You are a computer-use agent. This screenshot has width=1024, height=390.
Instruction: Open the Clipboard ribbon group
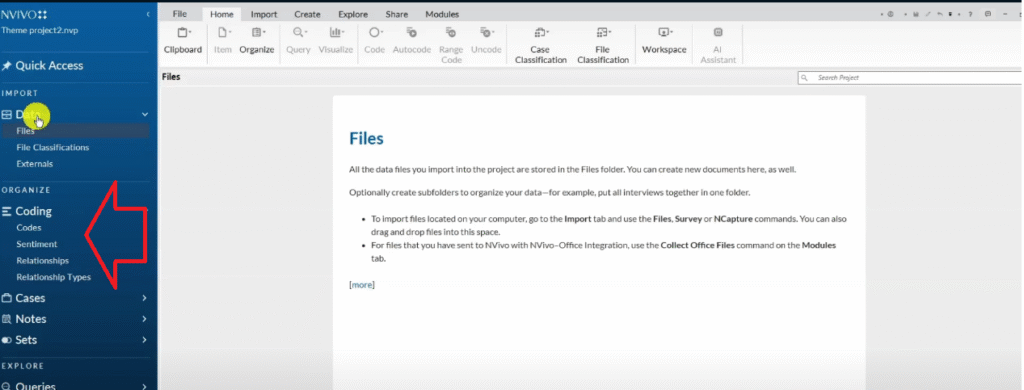[x=183, y=41]
